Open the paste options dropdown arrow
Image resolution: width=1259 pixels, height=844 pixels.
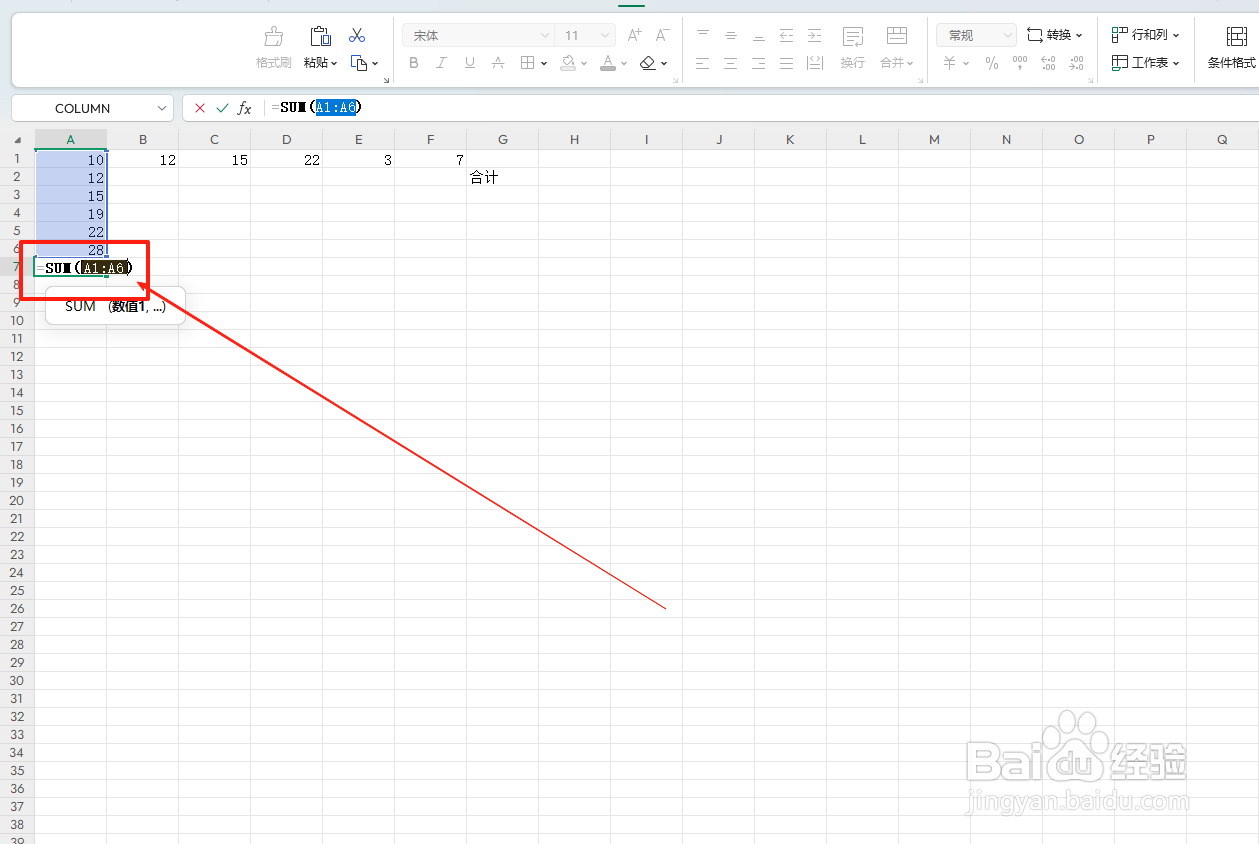(x=334, y=63)
